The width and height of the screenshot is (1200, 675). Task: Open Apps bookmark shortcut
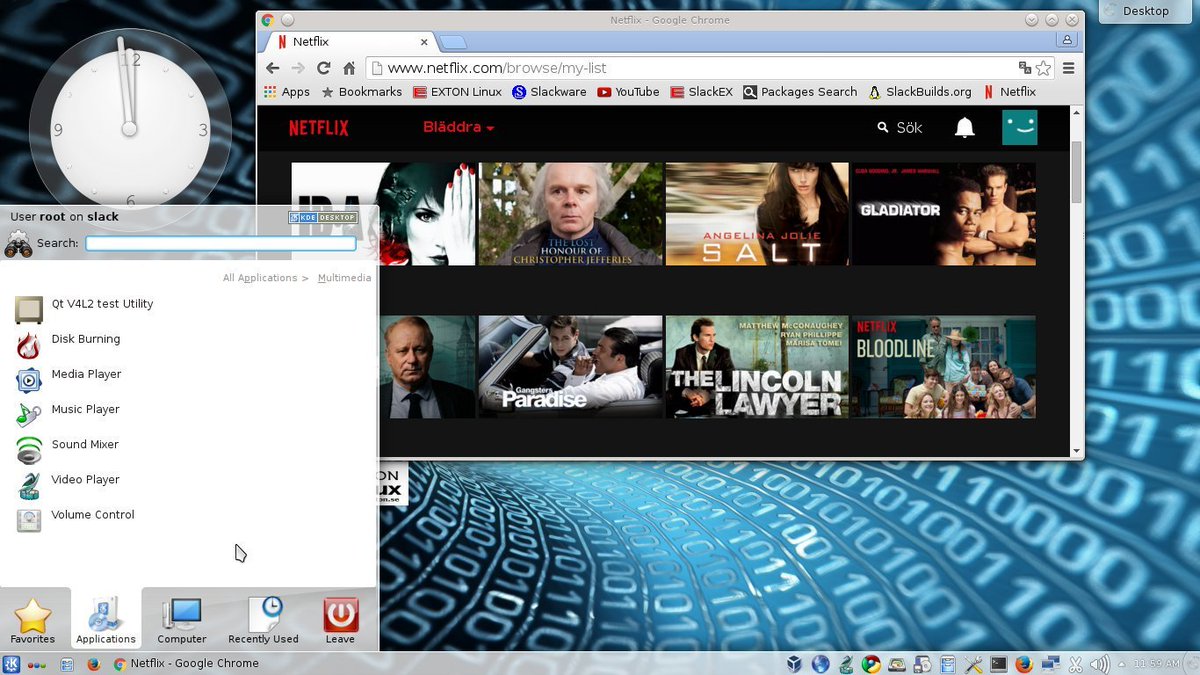tap(287, 92)
